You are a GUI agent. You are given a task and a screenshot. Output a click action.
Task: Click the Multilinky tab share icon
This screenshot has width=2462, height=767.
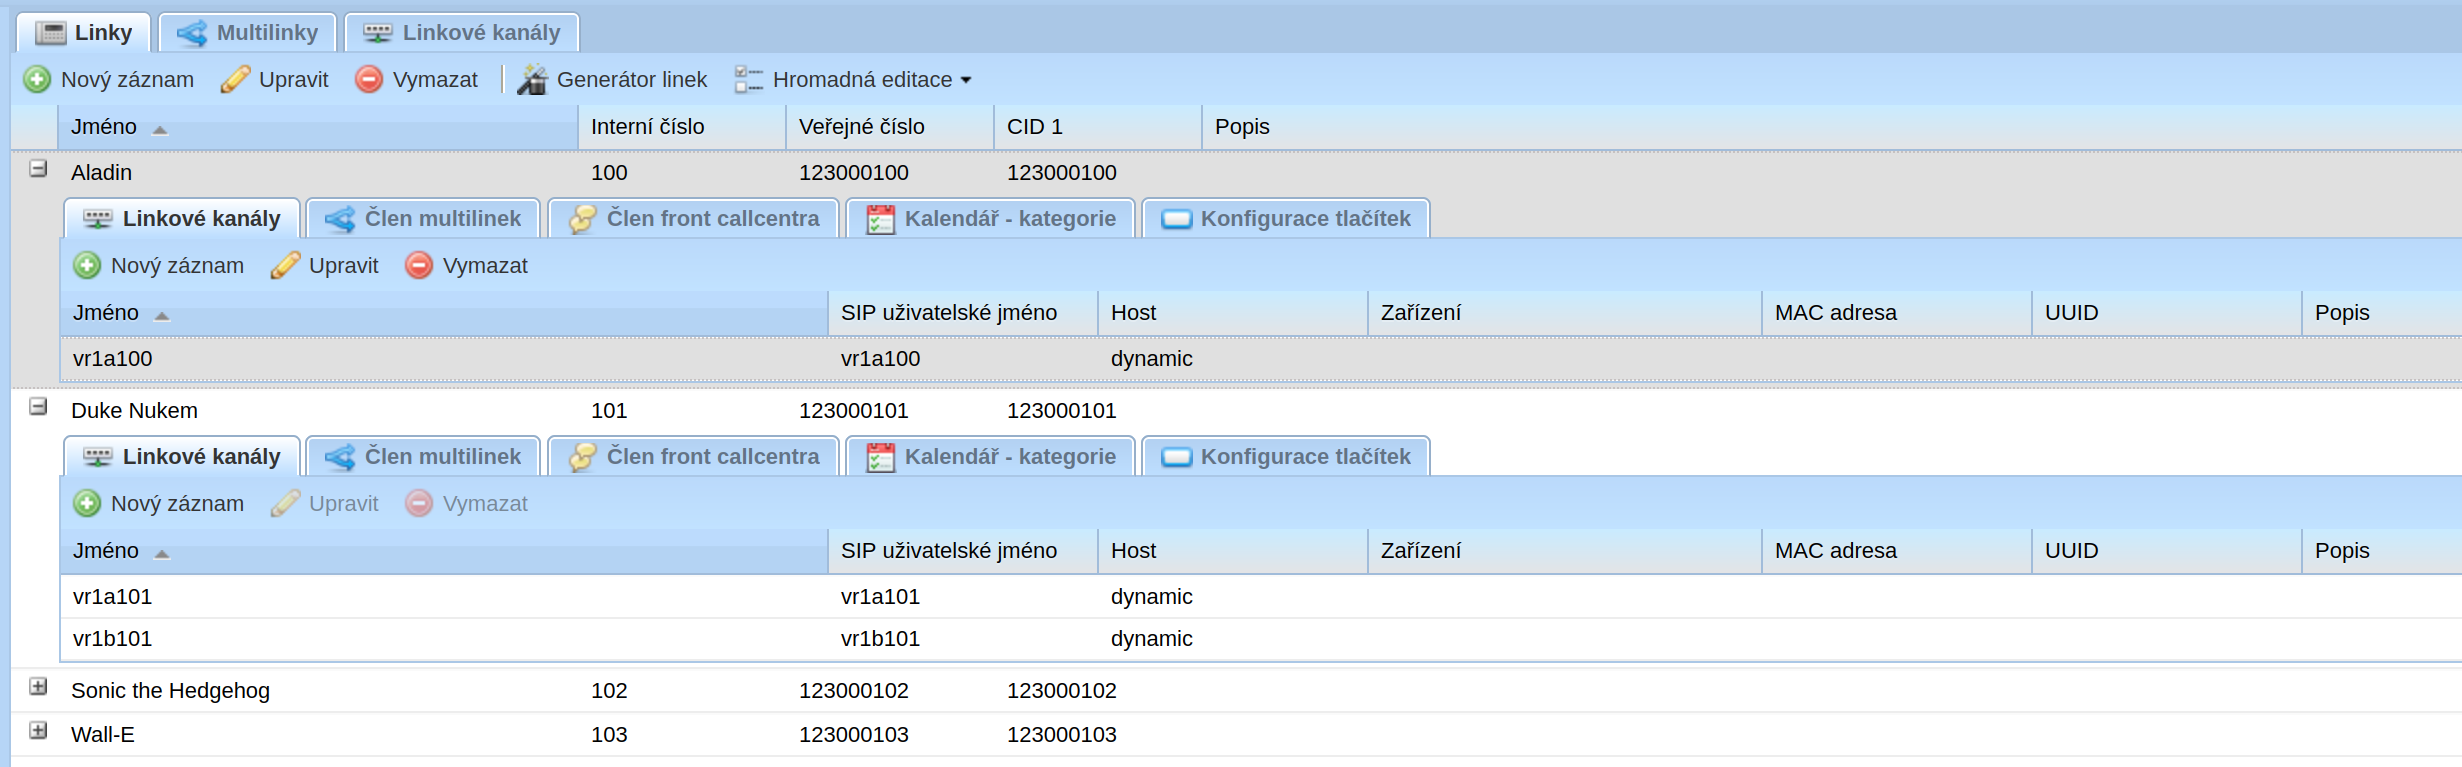[192, 33]
